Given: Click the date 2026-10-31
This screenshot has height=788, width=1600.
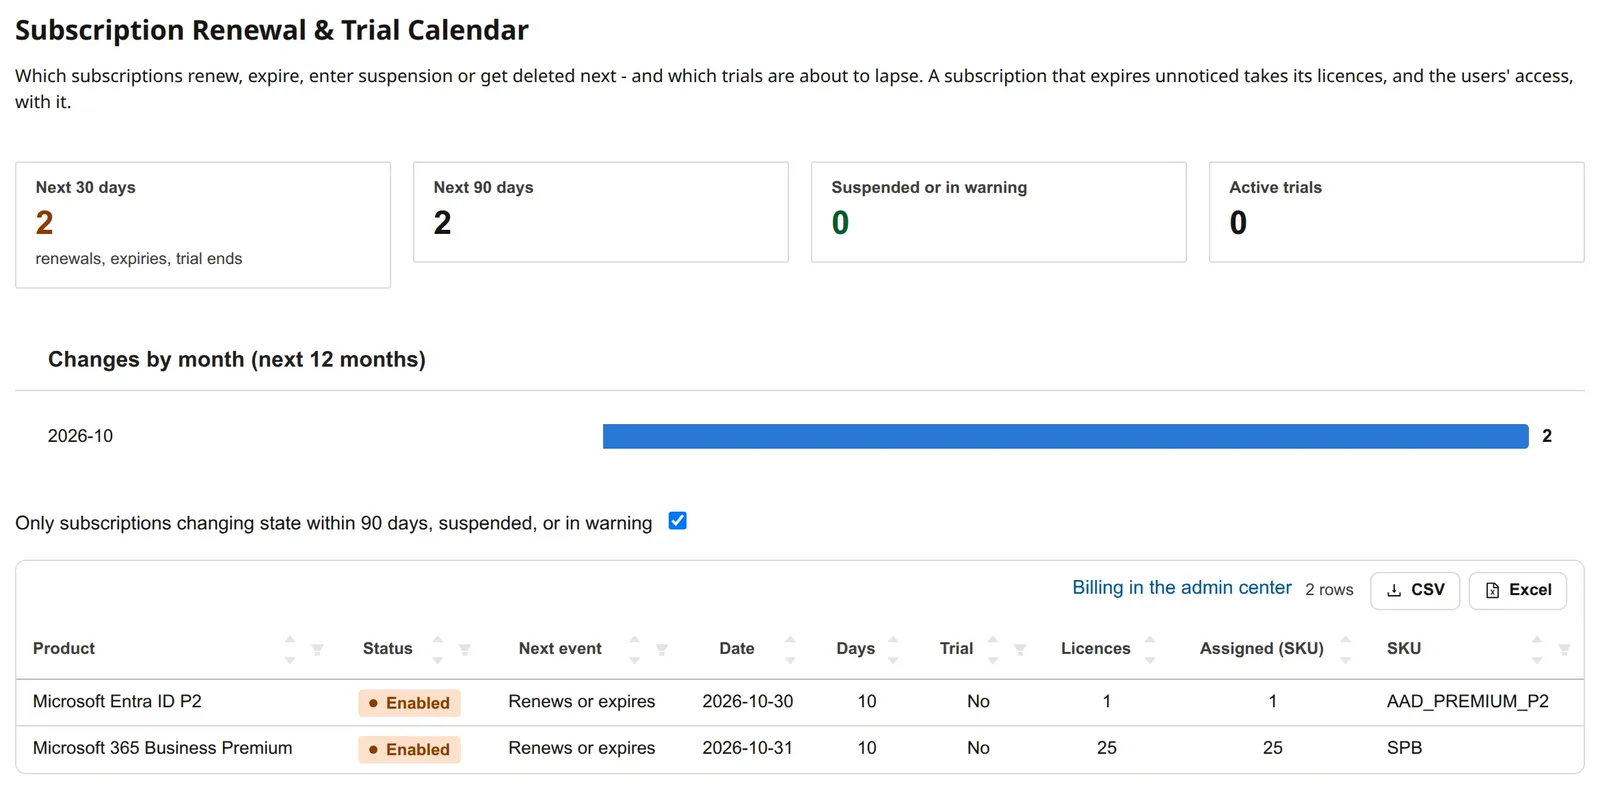Looking at the screenshot, I should coord(748,748).
